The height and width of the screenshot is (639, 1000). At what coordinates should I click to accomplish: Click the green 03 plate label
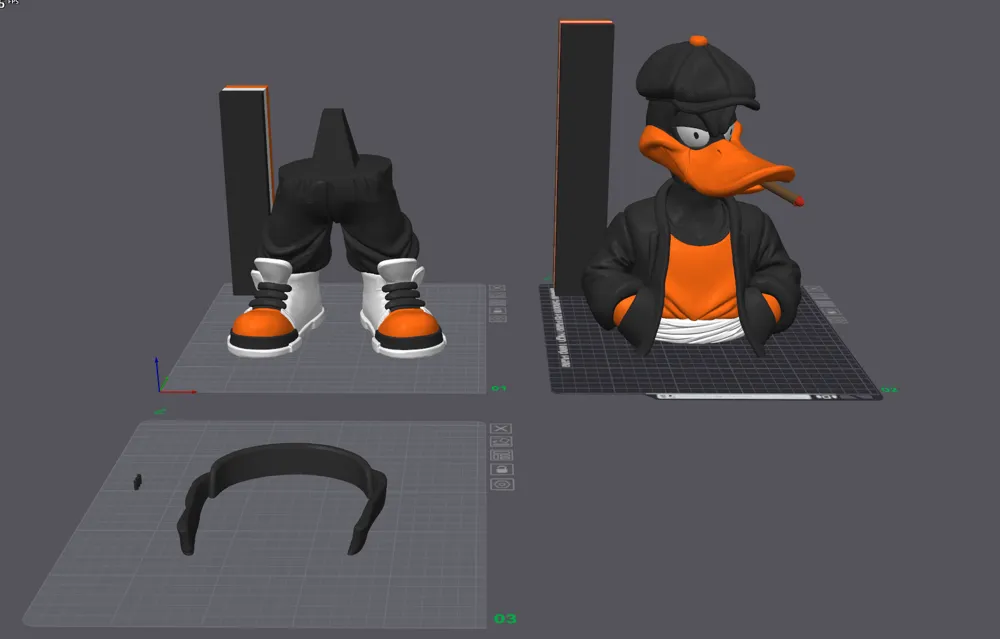(x=505, y=619)
